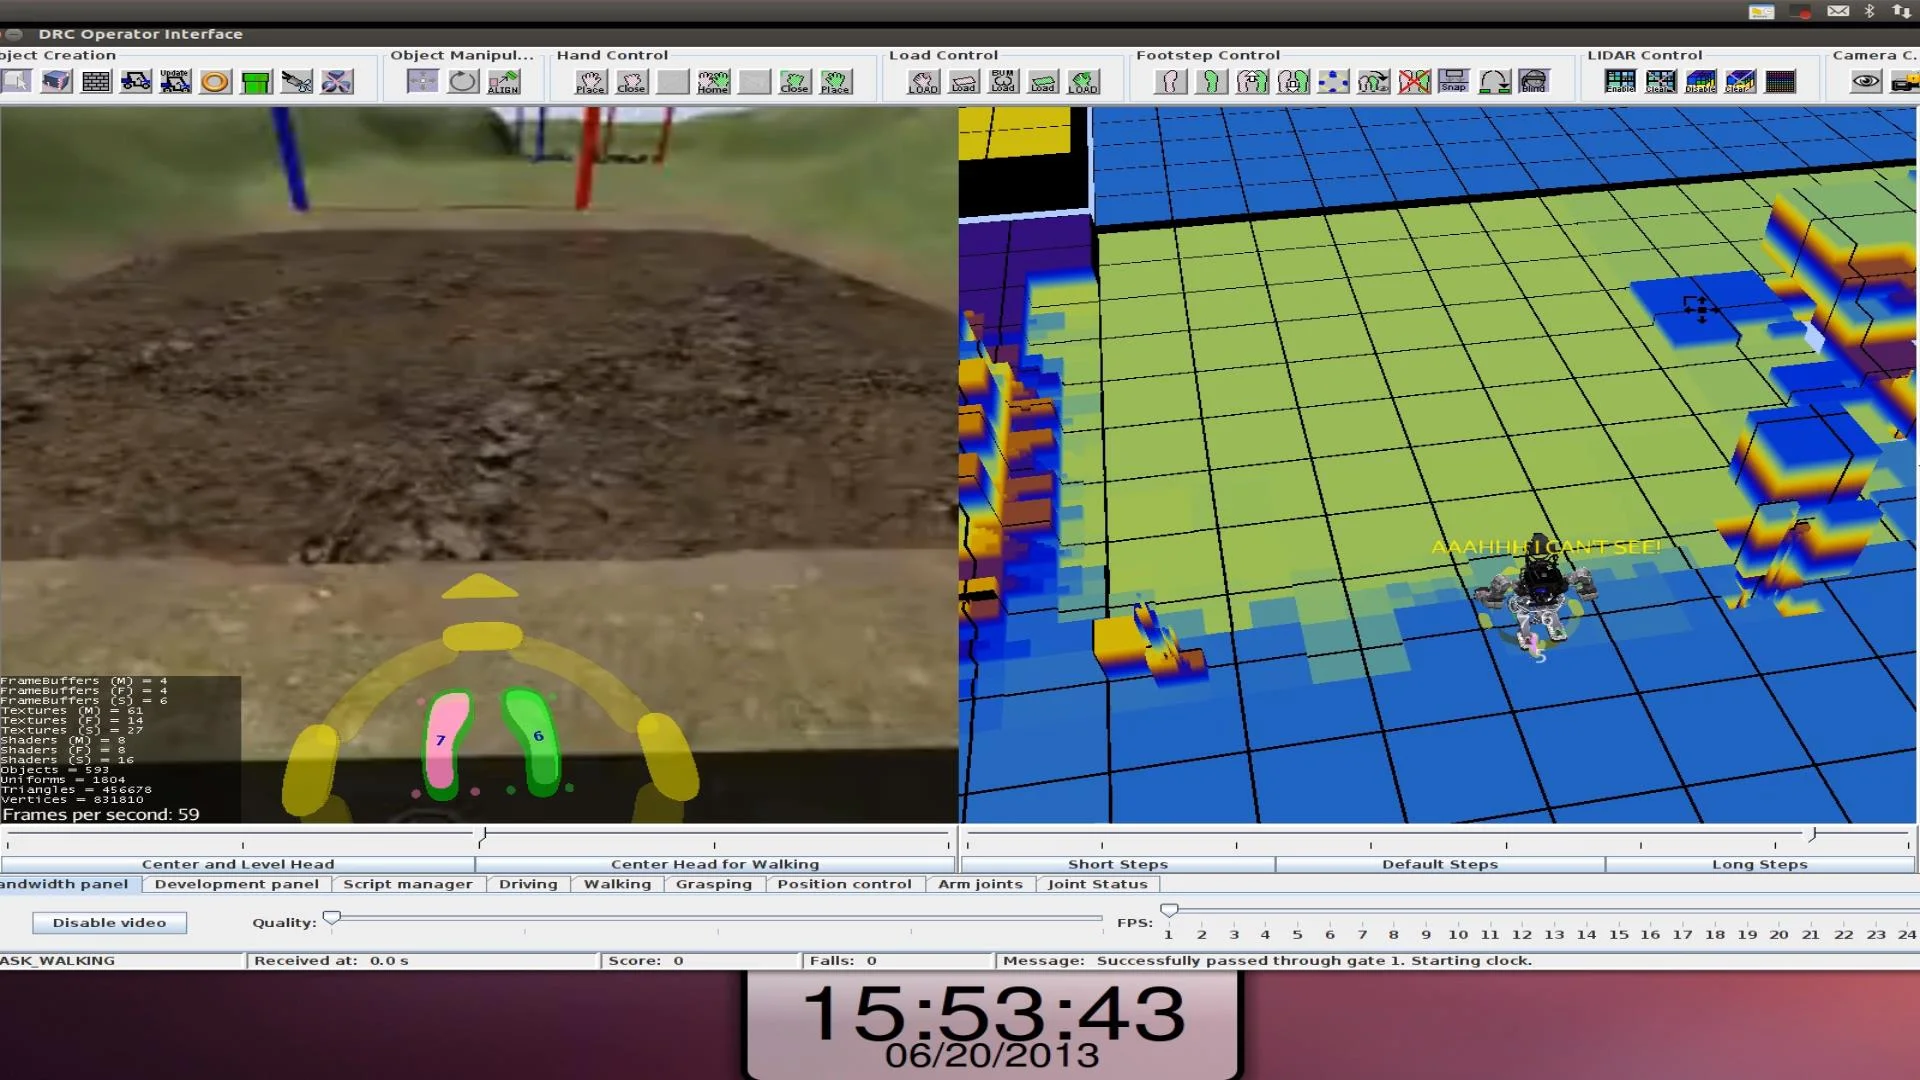Open Position control tab

point(844,884)
